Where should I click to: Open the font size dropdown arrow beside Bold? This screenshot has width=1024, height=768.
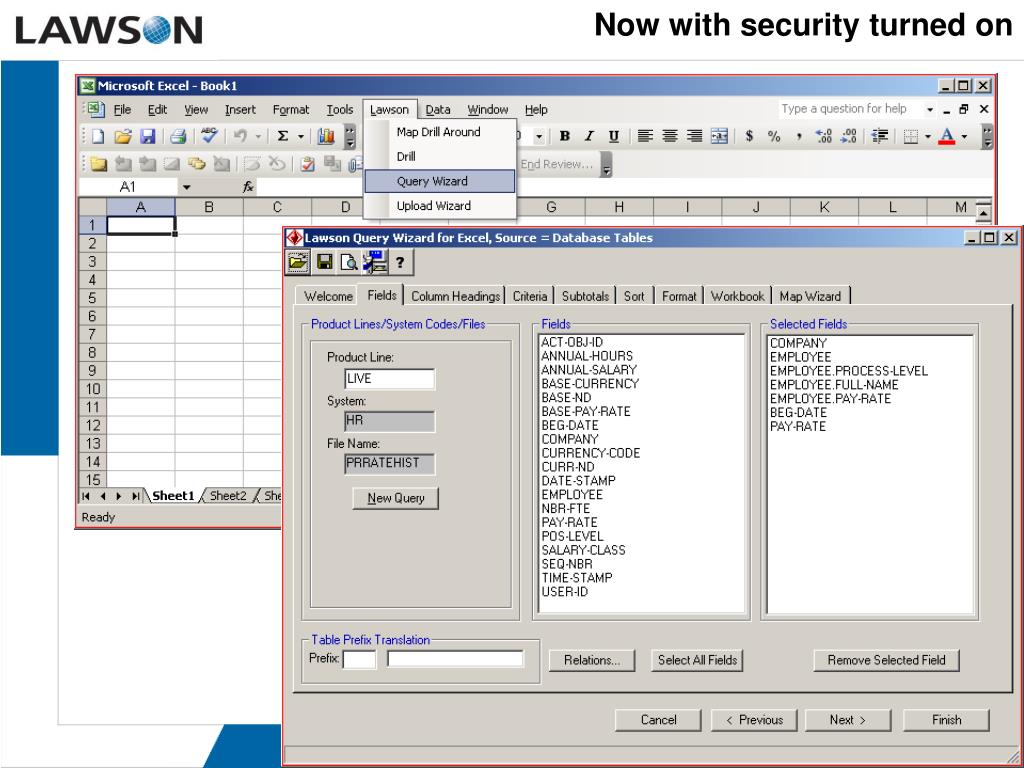539,136
